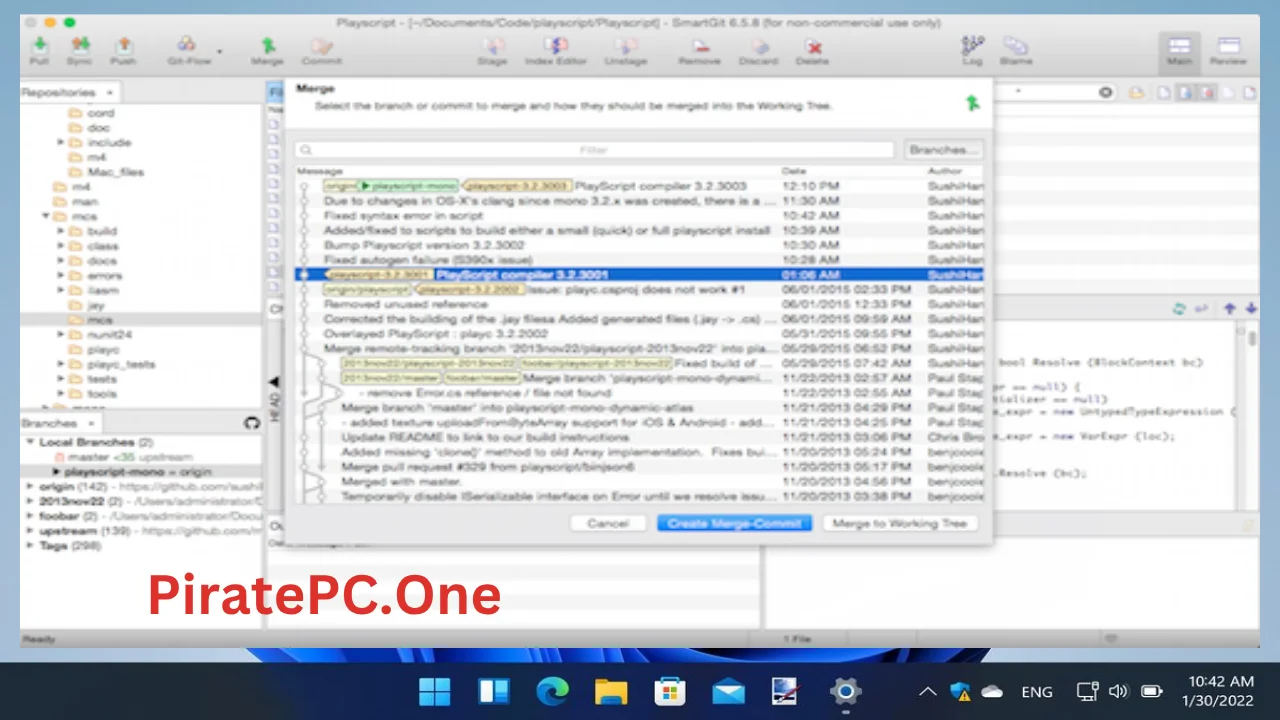Click Create Merge-Commit button

point(734,523)
